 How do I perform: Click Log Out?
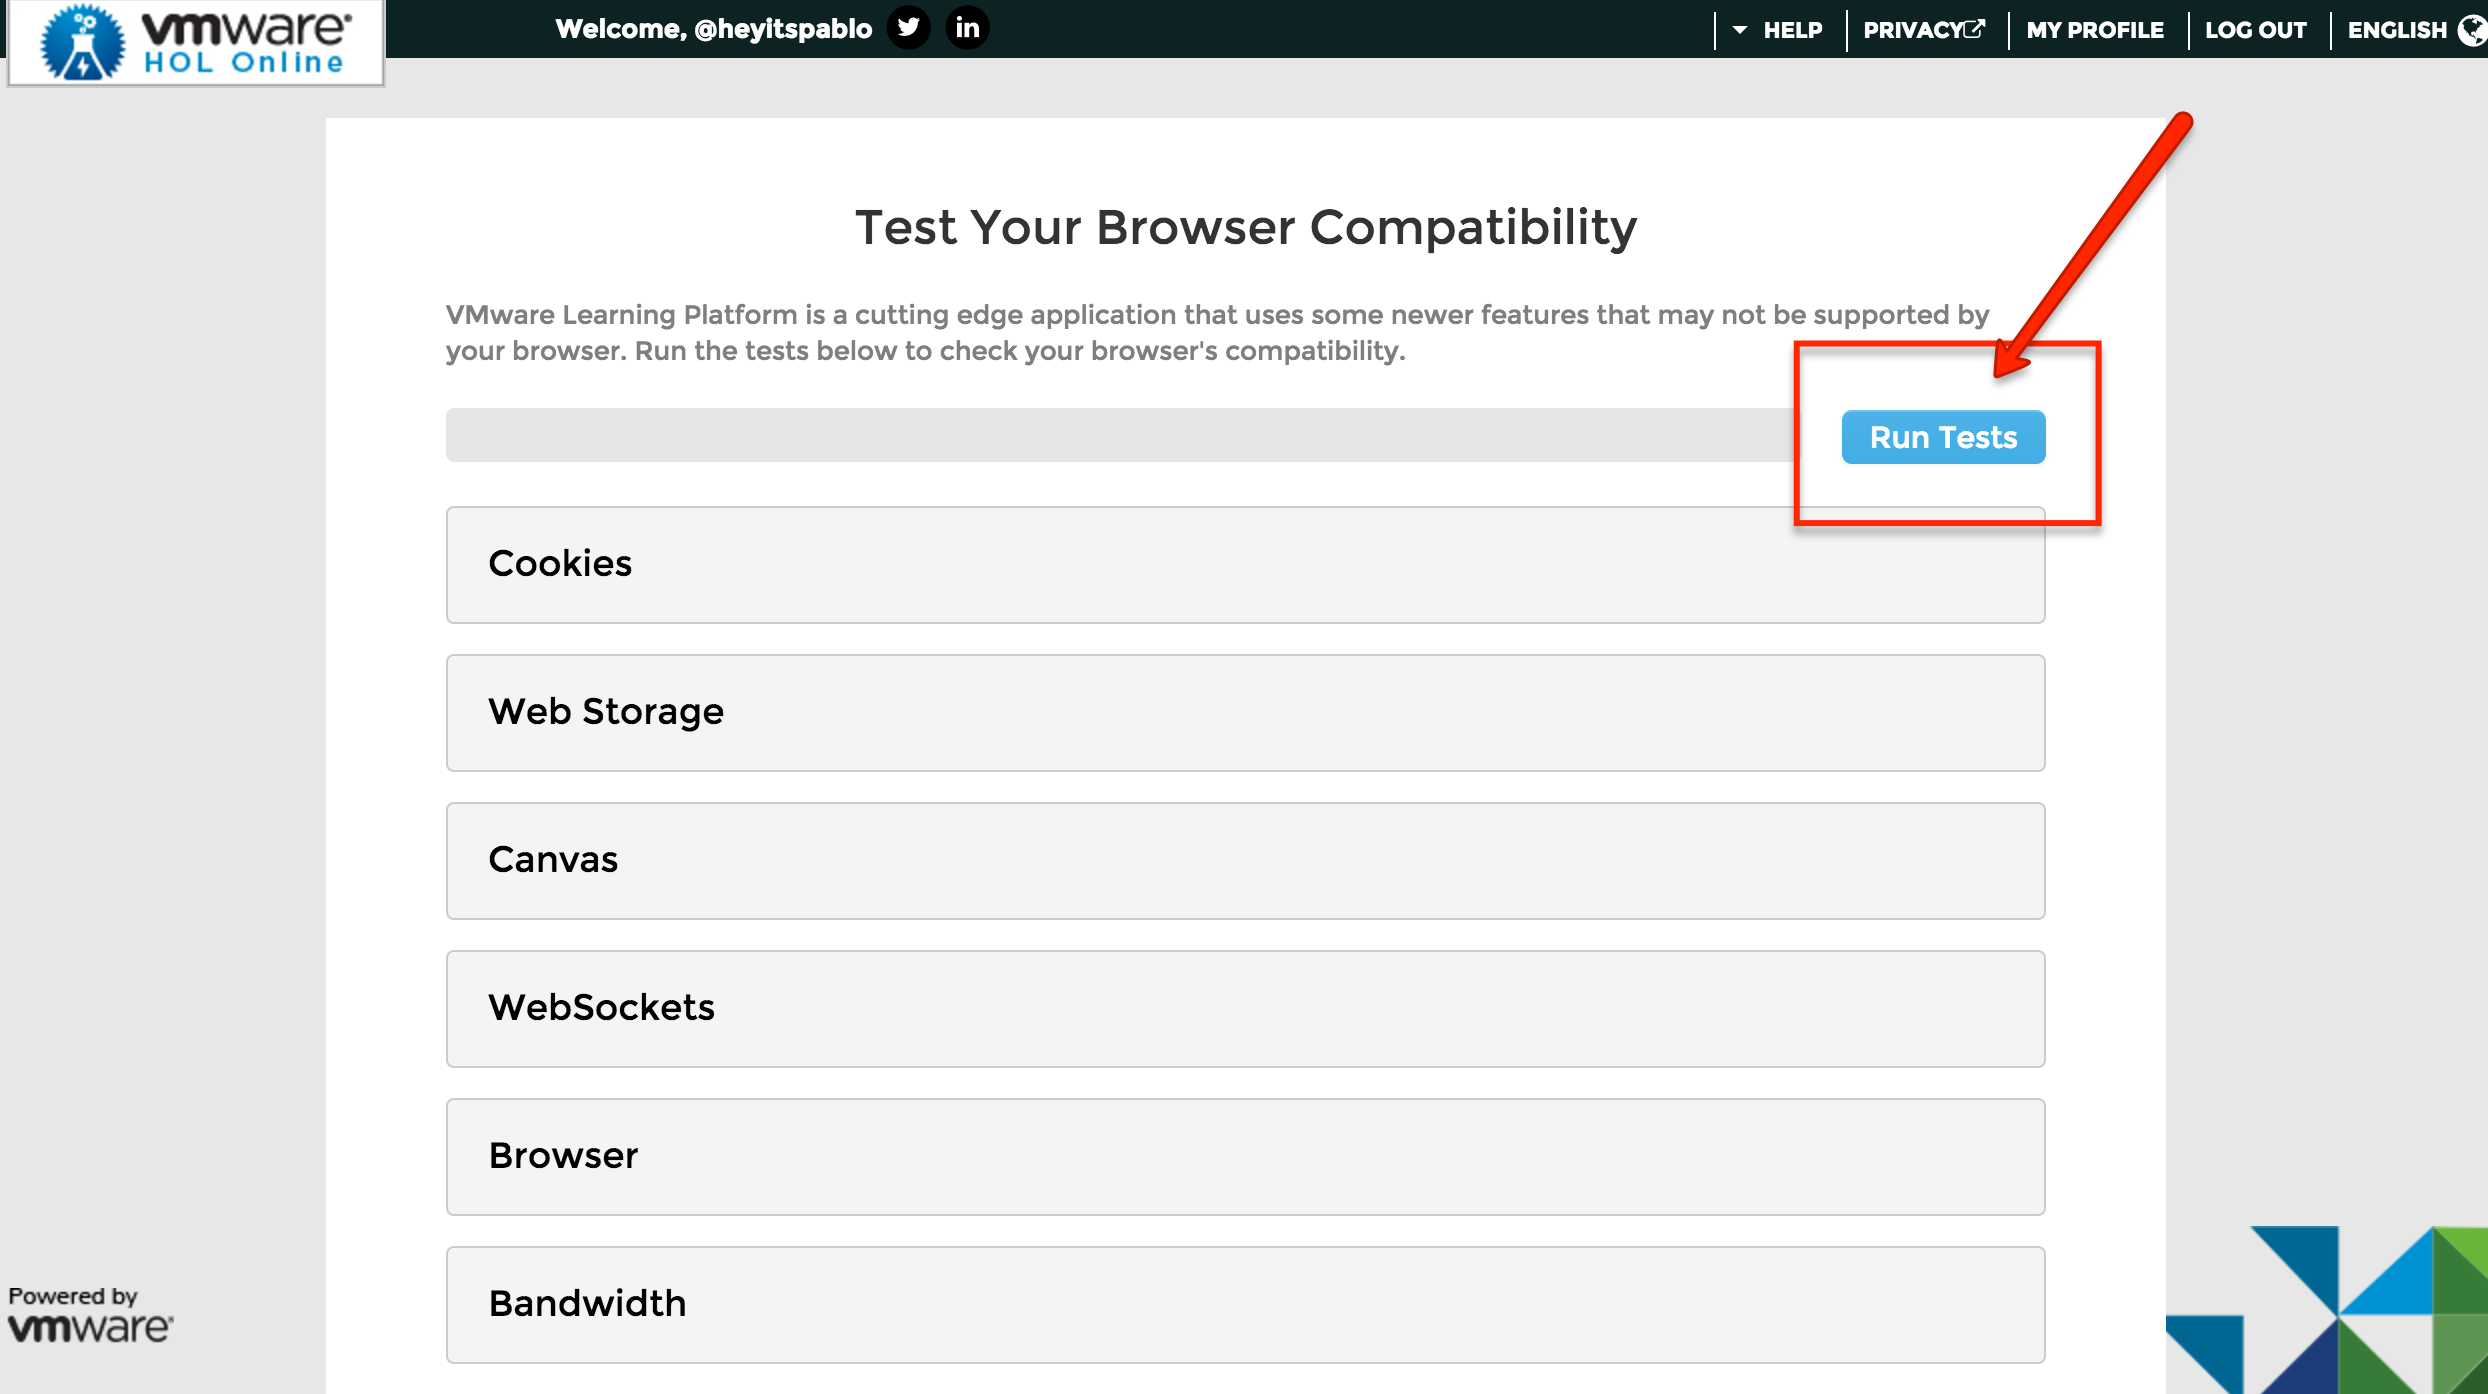point(2255,30)
